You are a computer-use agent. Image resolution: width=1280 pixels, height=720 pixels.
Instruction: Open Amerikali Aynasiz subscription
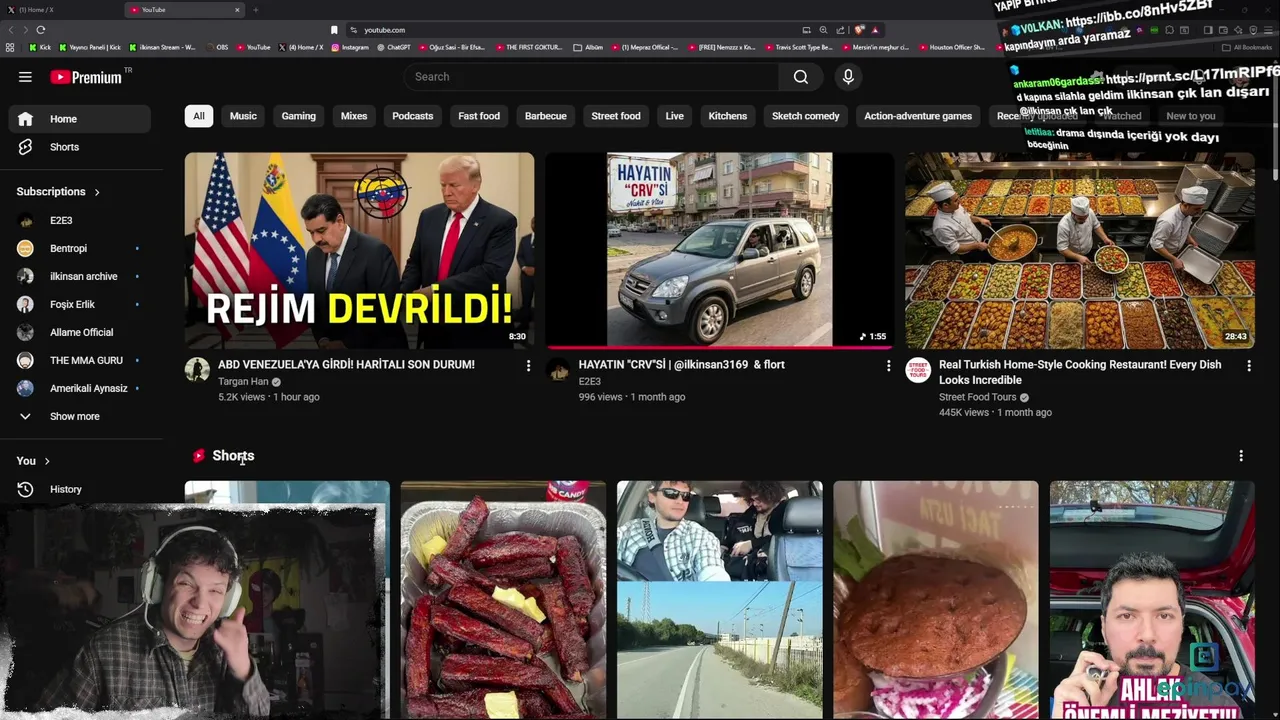pyautogui.click(x=80, y=388)
